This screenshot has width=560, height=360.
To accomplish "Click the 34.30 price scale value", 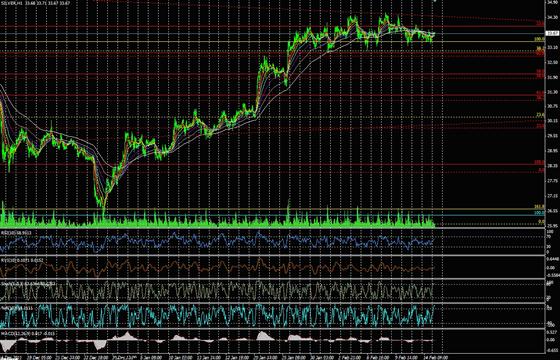I will 552,17.
